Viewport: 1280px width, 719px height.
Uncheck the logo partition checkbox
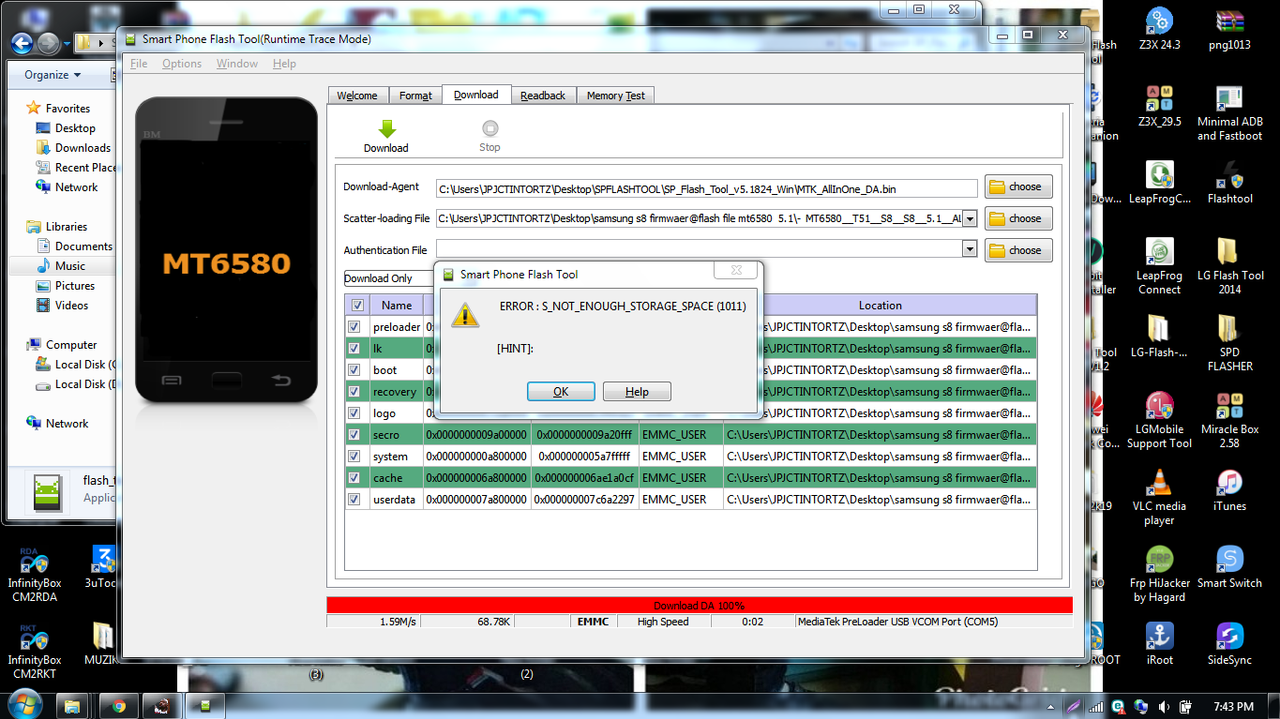(x=353, y=413)
